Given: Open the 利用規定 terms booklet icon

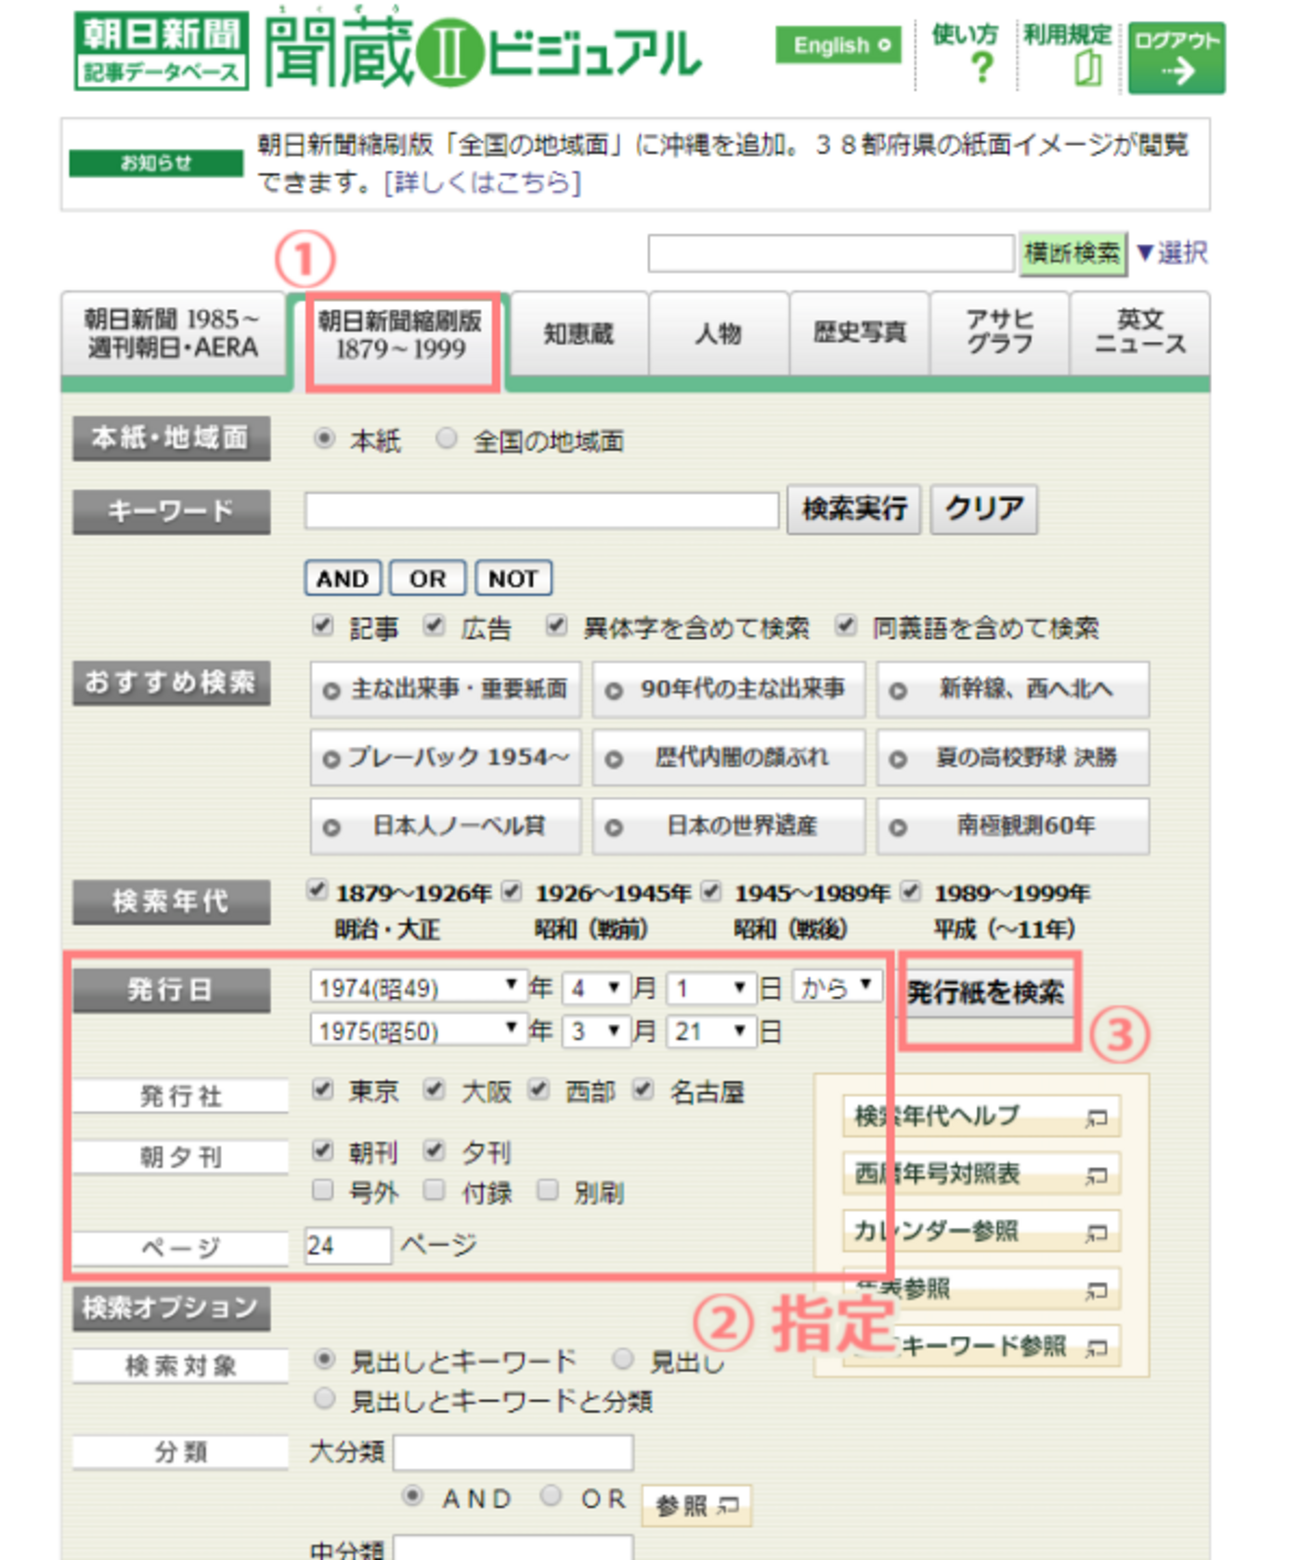Looking at the screenshot, I should pyautogui.click(x=1088, y=68).
